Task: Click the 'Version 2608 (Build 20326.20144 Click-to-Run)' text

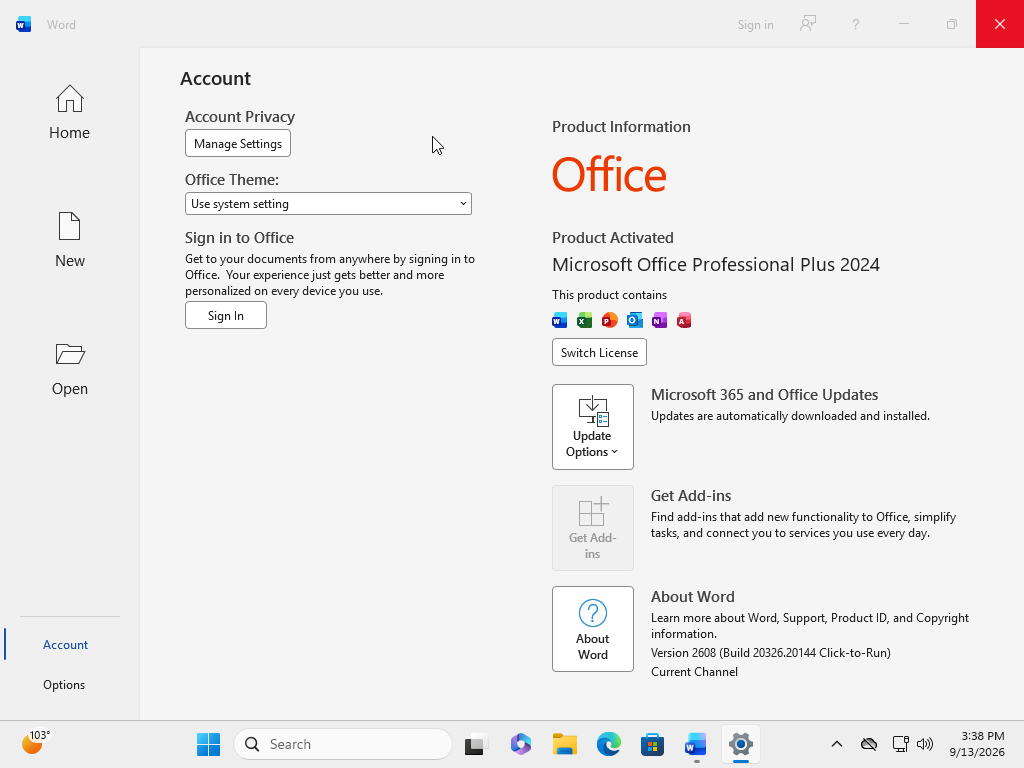Action: point(771,653)
